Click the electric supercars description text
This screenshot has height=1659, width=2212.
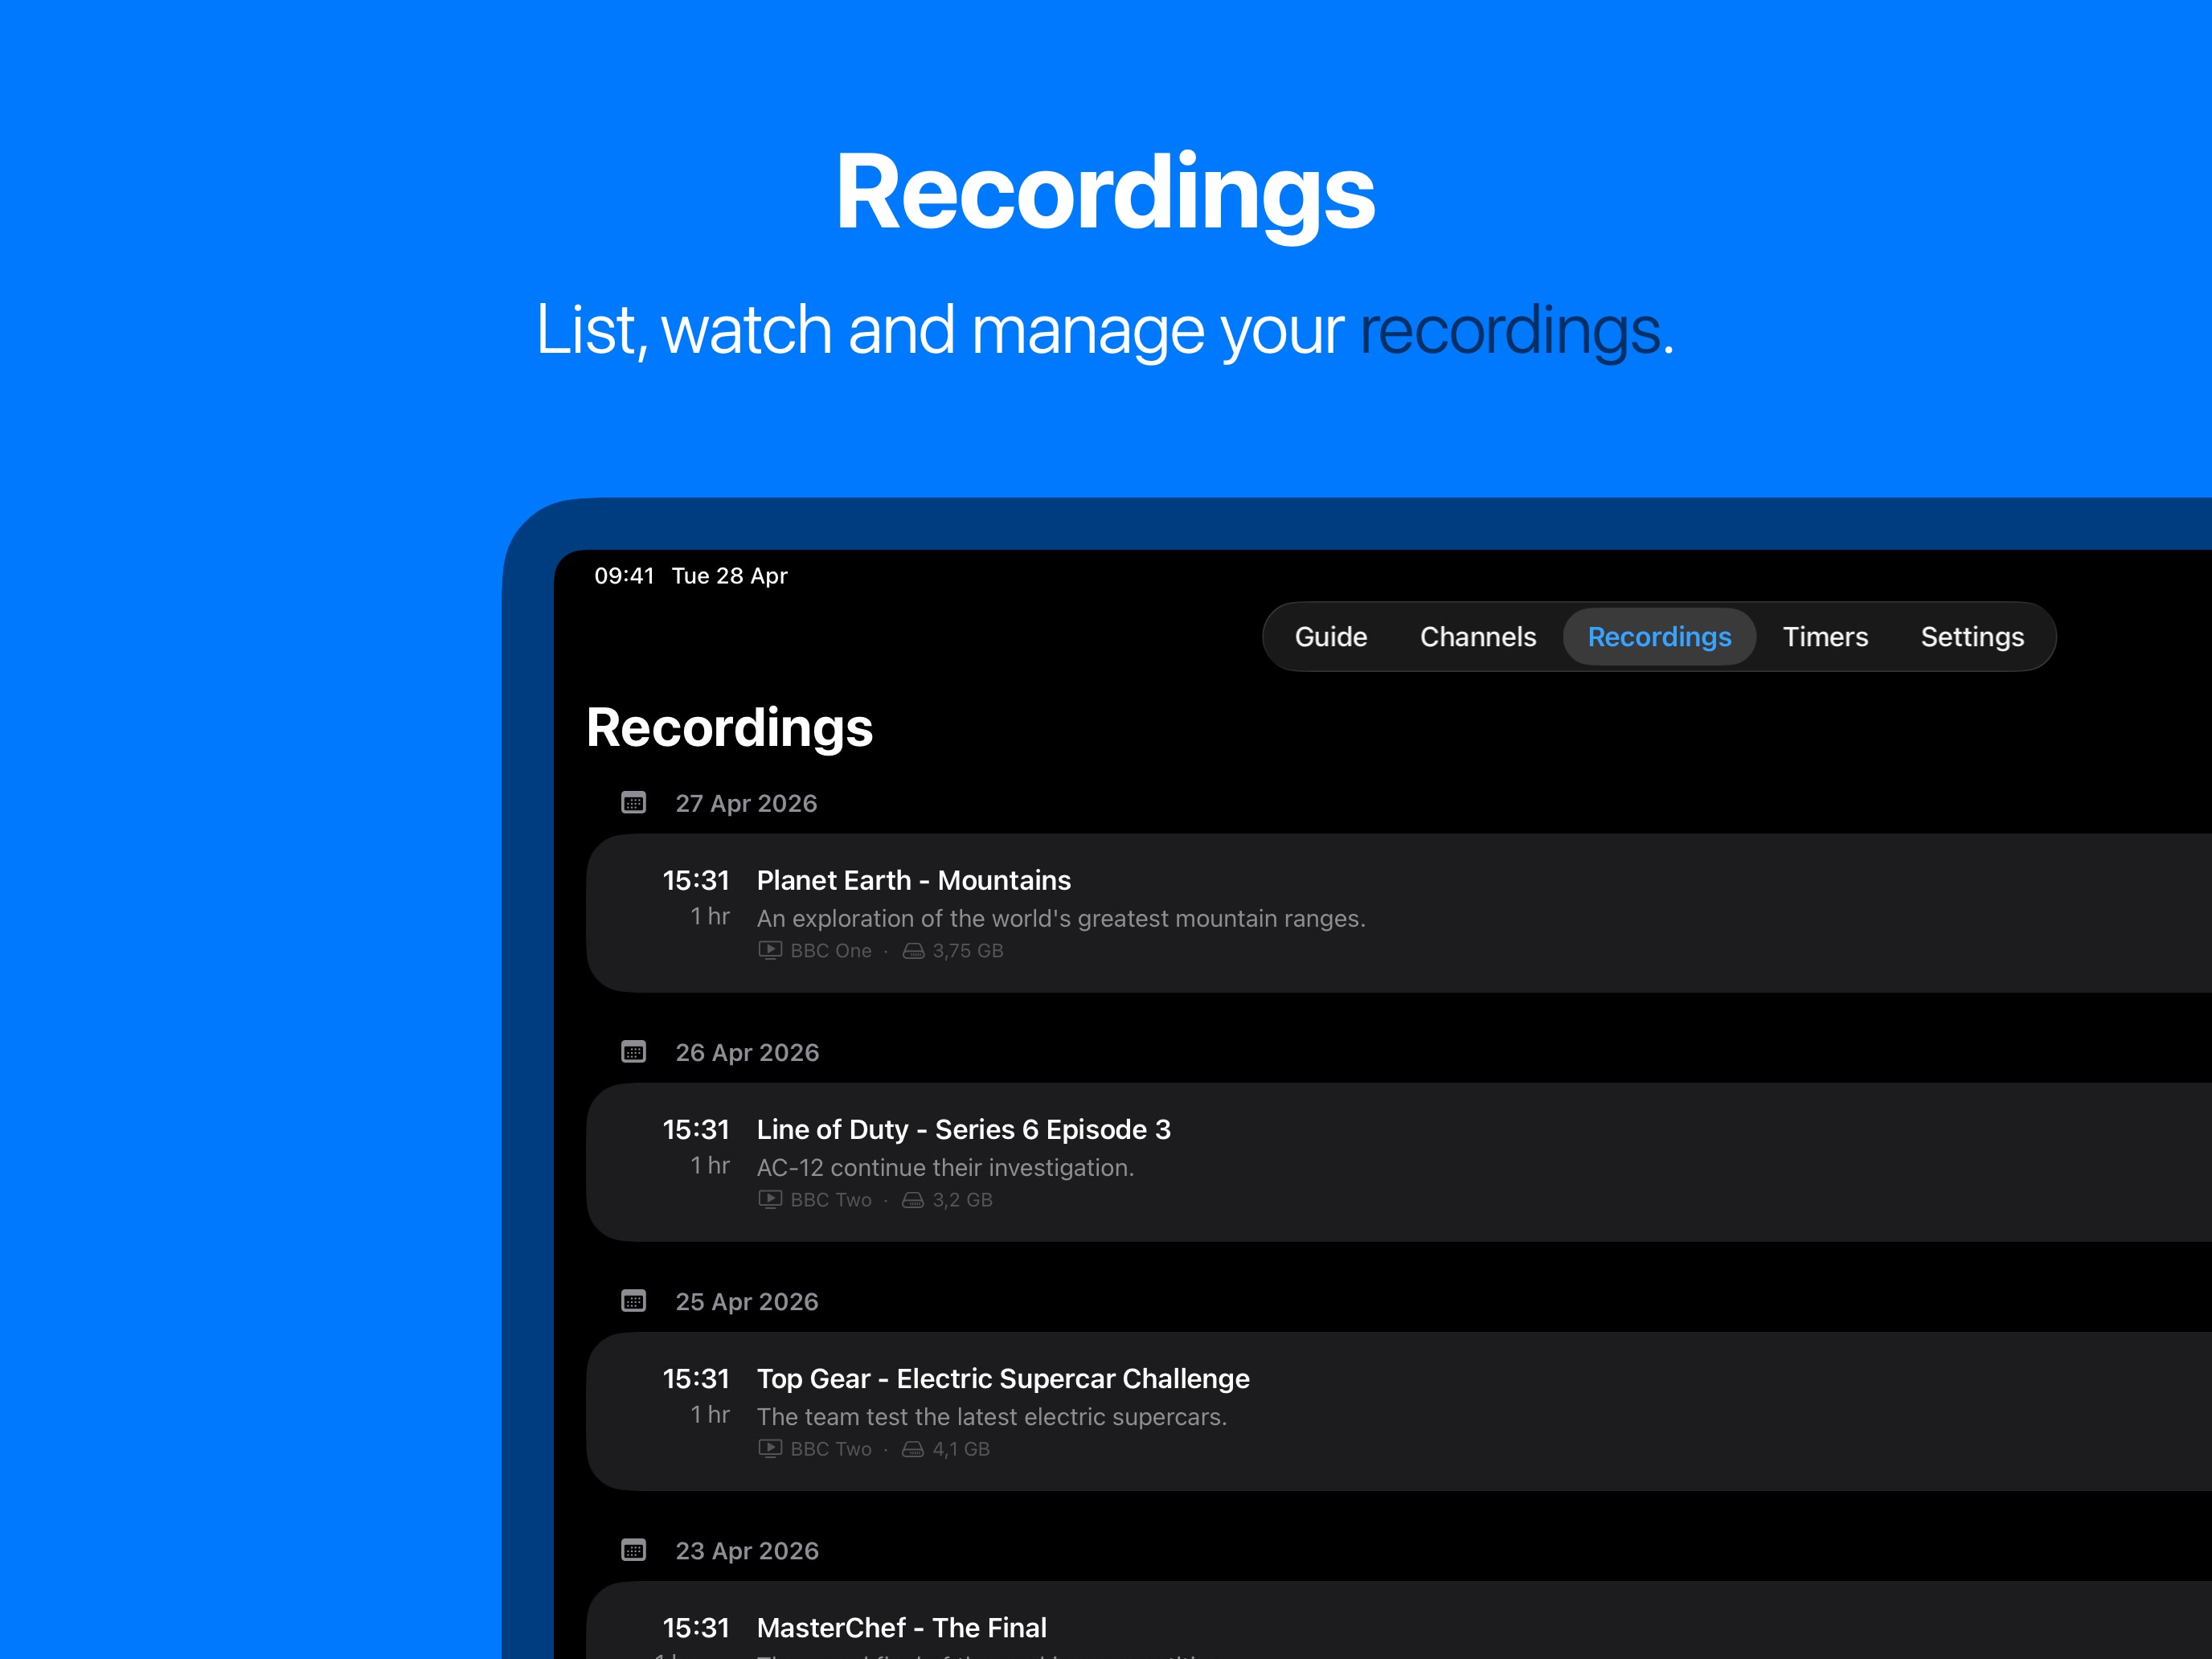click(x=992, y=1416)
